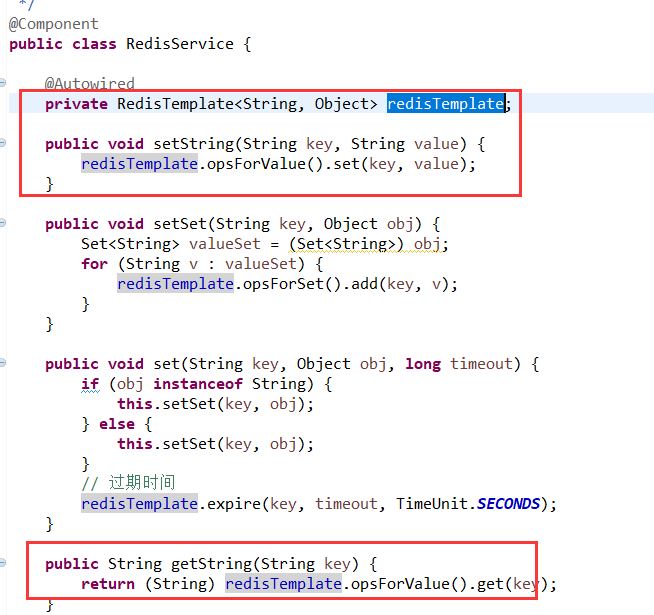Click the SECONDS constant of TimeUnit

click(x=508, y=504)
